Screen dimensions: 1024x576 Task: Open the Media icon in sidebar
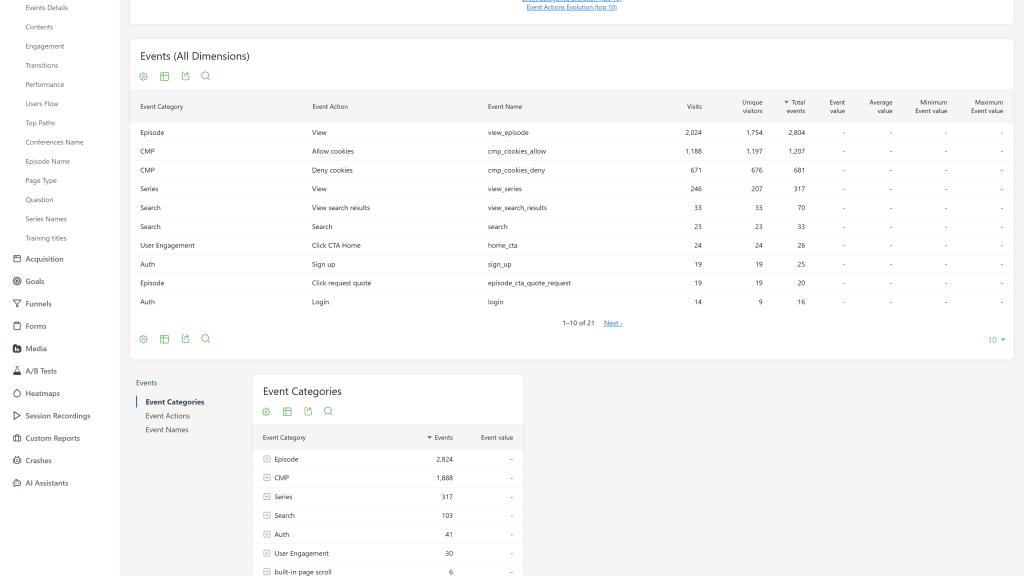[x=17, y=349]
